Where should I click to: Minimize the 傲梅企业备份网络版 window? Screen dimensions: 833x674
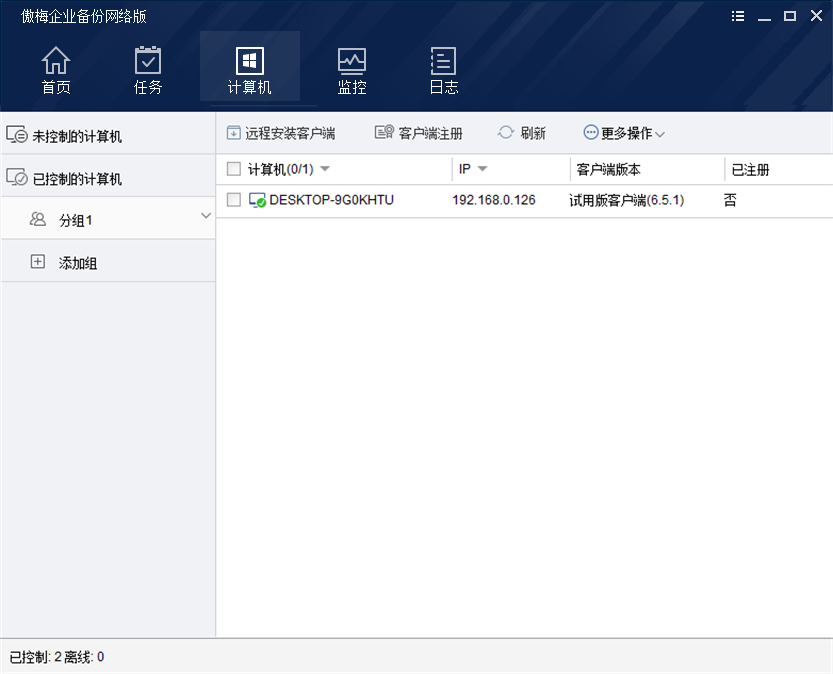pyautogui.click(x=764, y=19)
